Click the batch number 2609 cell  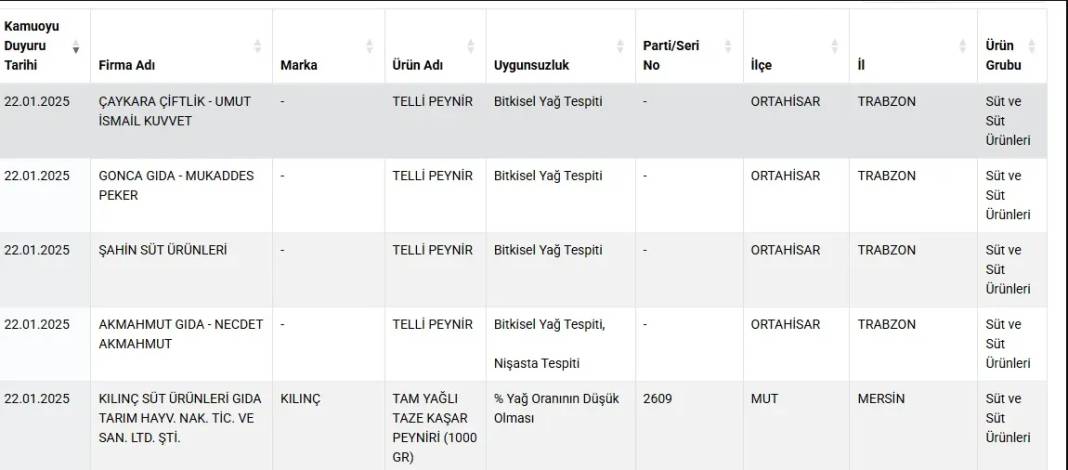click(x=657, y=398)
